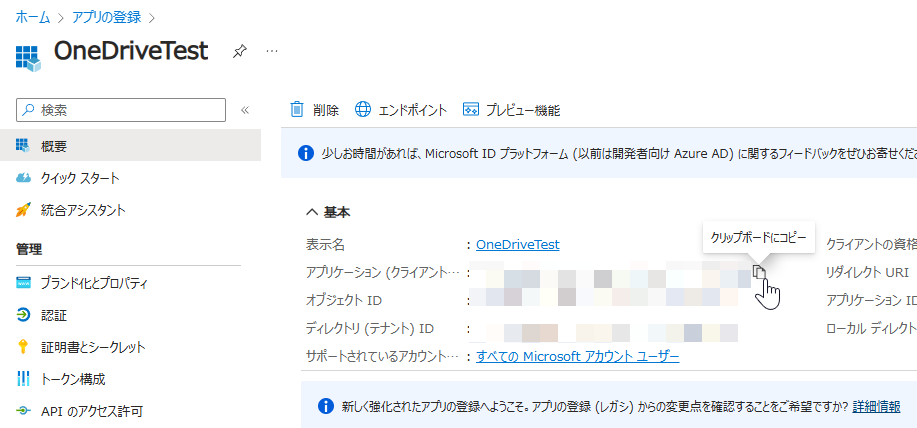
Task: Click the 管理 section heading
Action: click(x=29, y=250)
